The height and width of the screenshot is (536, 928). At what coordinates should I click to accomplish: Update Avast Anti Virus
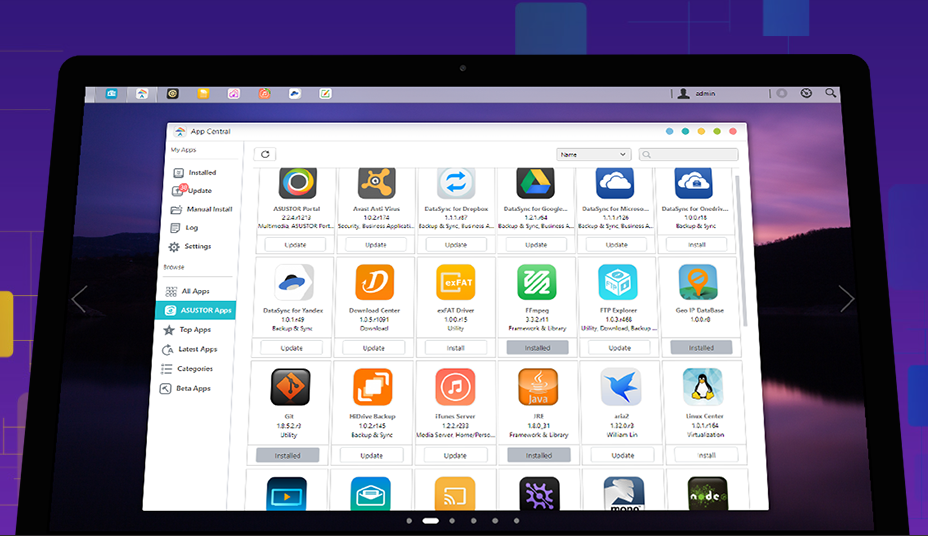(x=376, y=244)
